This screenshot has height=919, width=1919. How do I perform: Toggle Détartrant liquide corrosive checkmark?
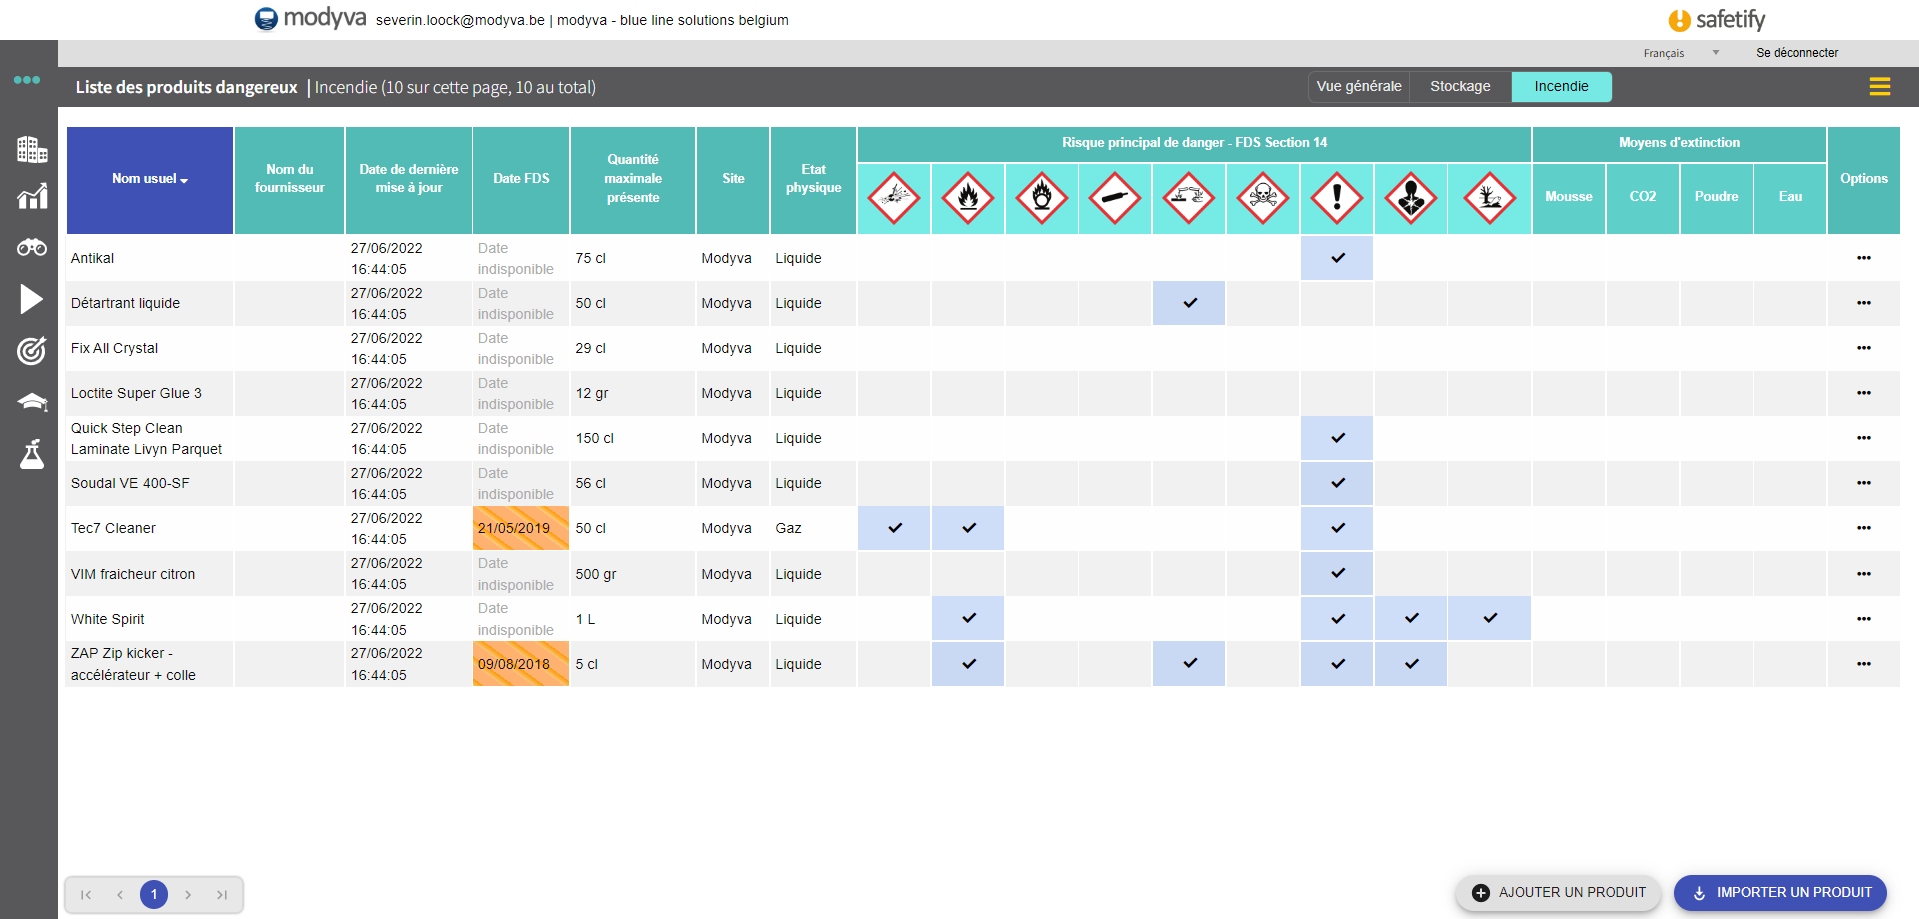point(1189,303)
